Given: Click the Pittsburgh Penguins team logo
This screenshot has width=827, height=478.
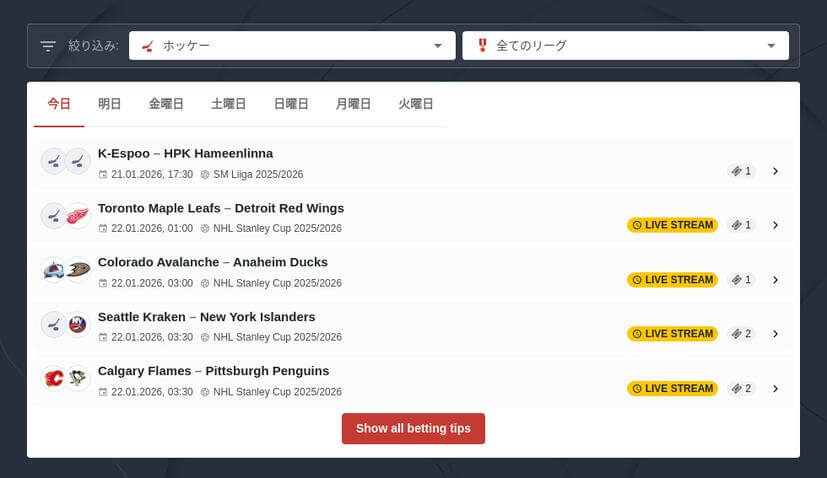Looking at the screenshot, I should point(78,379).
